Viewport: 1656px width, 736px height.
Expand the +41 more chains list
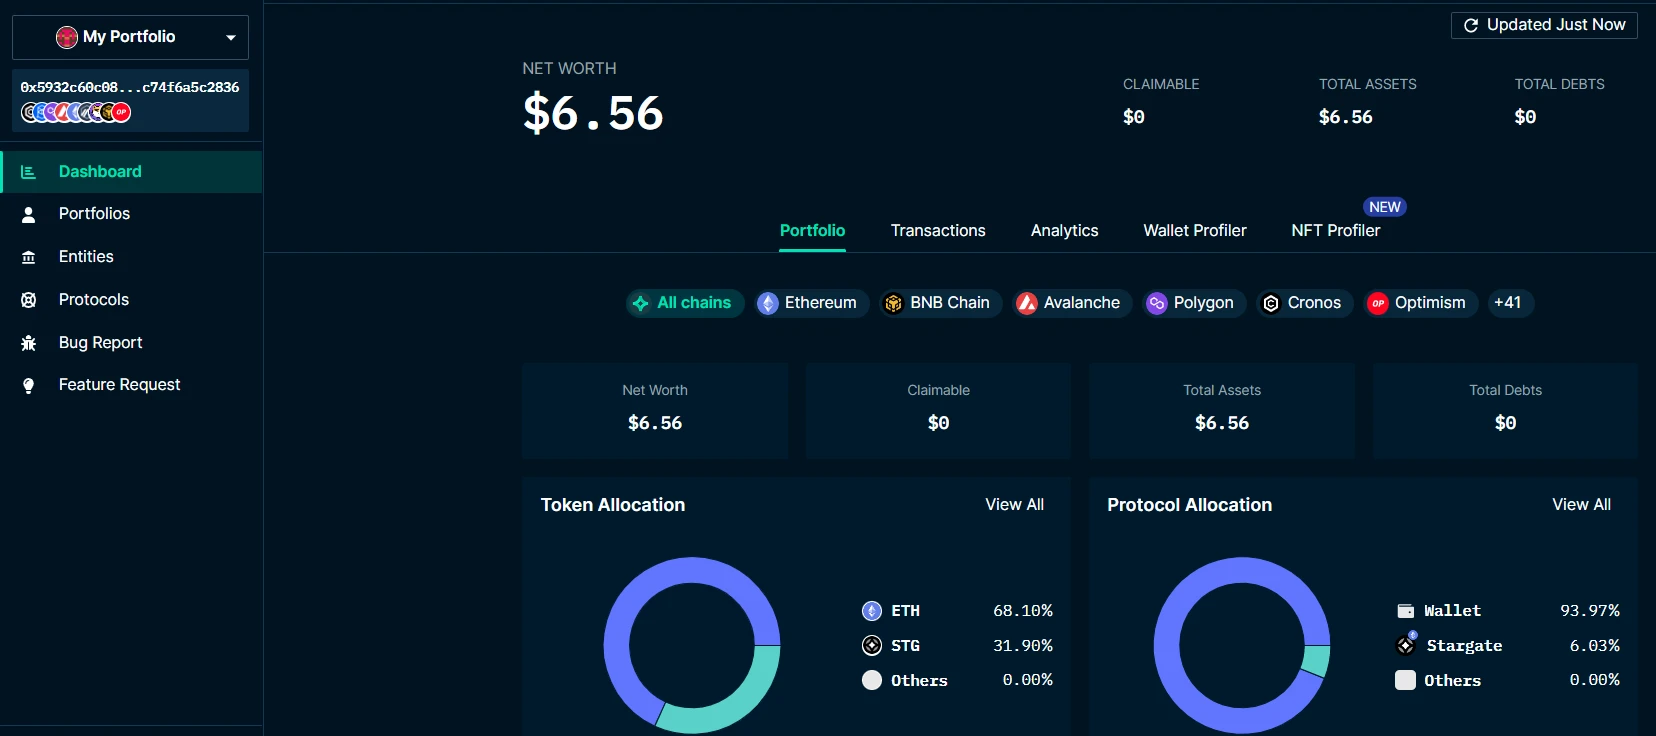[1507, 303]
